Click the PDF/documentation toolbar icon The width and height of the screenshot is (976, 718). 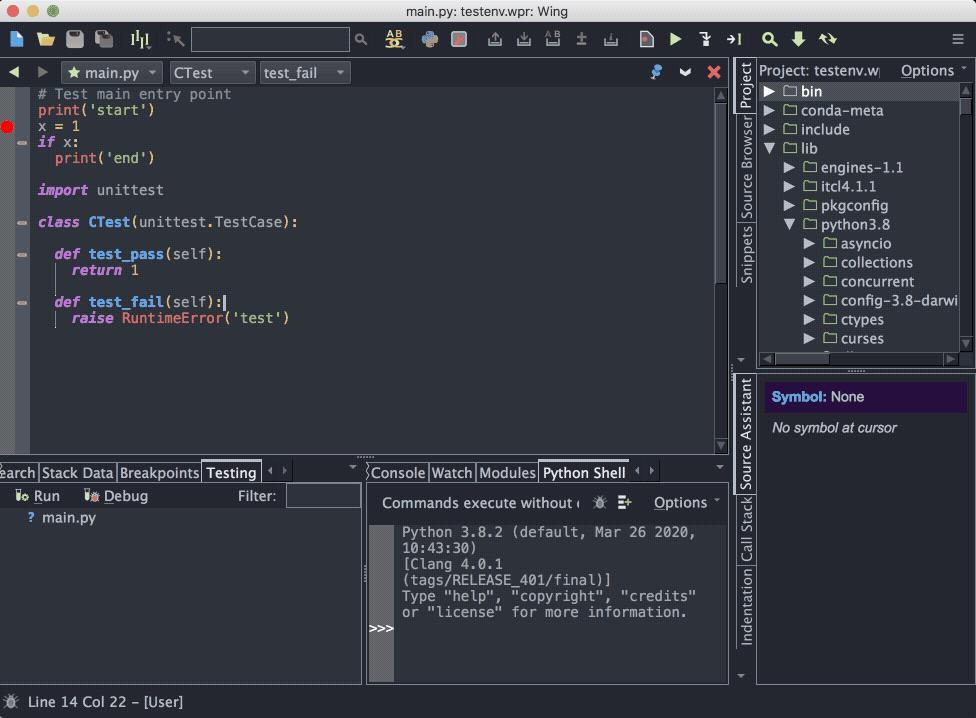point(459,39)
